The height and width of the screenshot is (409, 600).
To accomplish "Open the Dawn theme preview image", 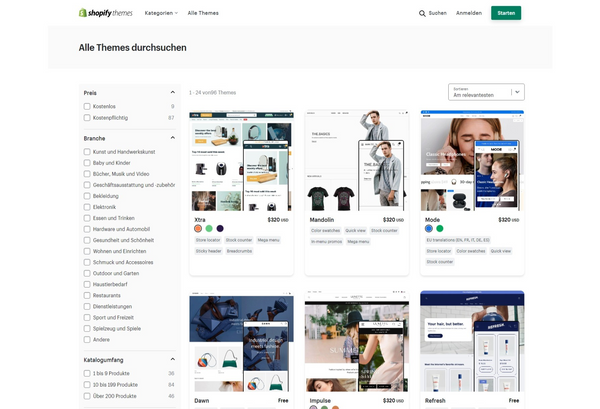I will pyautogui.click(x=241, y=341).
